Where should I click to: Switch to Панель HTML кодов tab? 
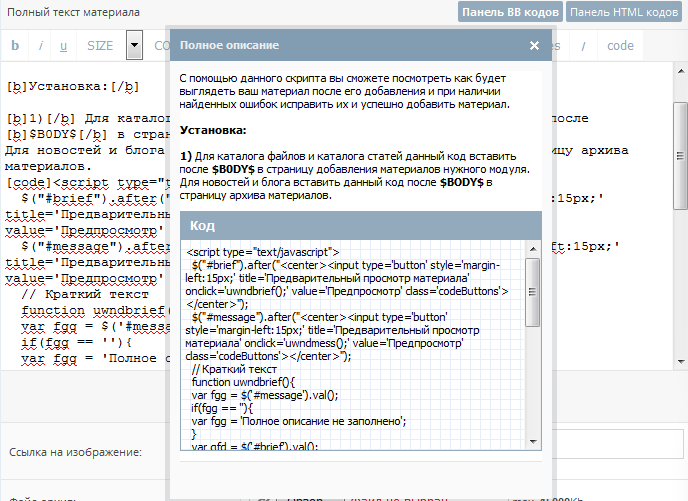[626, 12]
